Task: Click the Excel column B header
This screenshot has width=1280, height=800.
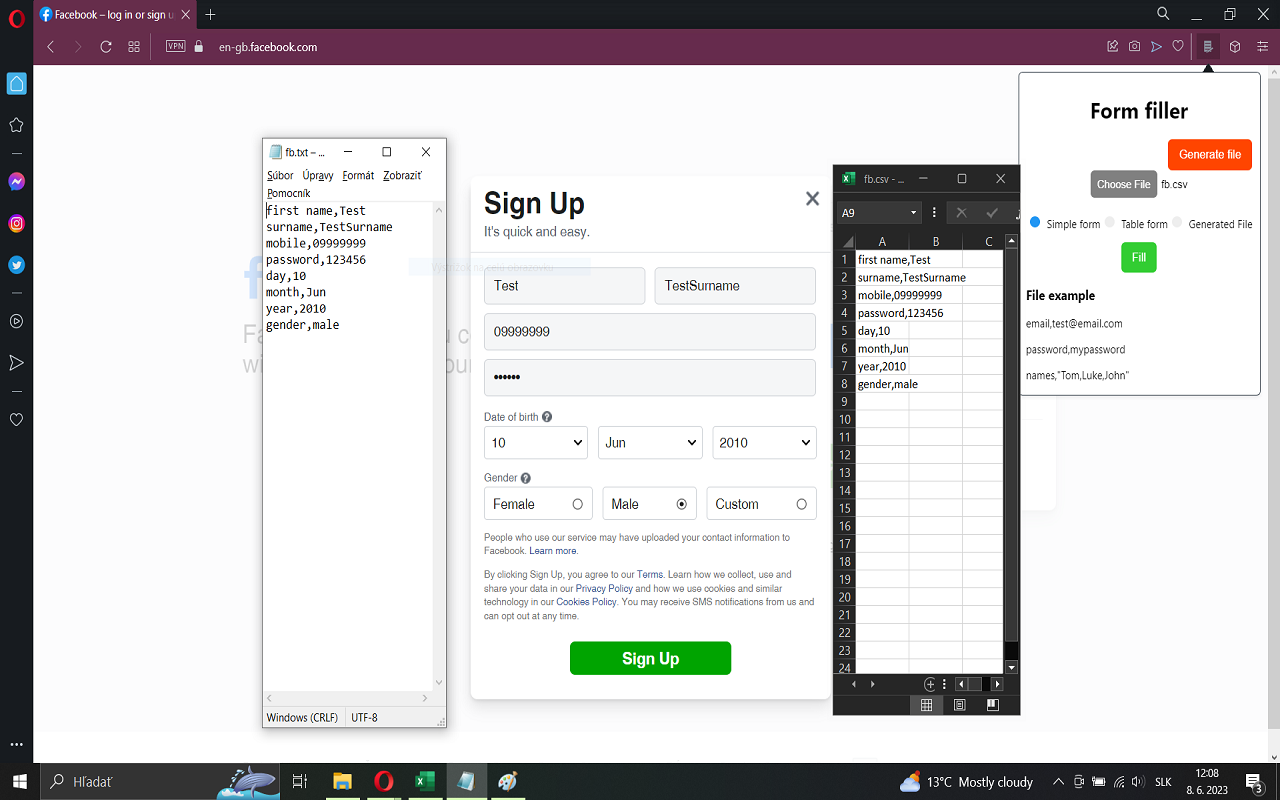Action: (x=935, y=241)
